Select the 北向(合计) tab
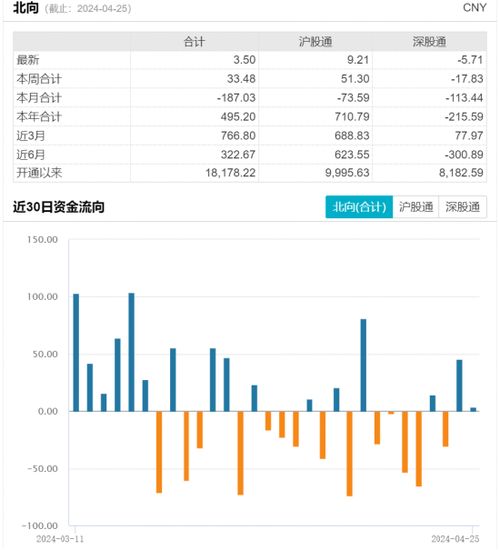This screenshot has width=500, height=550. 359,207
